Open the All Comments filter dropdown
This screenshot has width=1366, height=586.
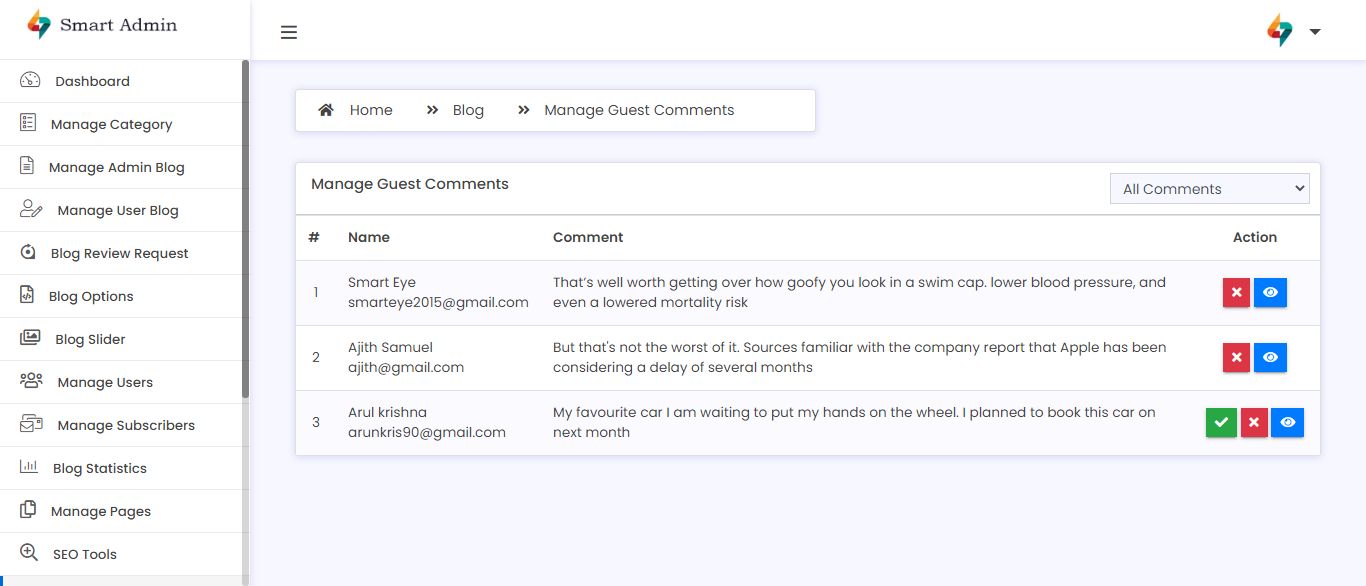click(x=1209, y=189)
